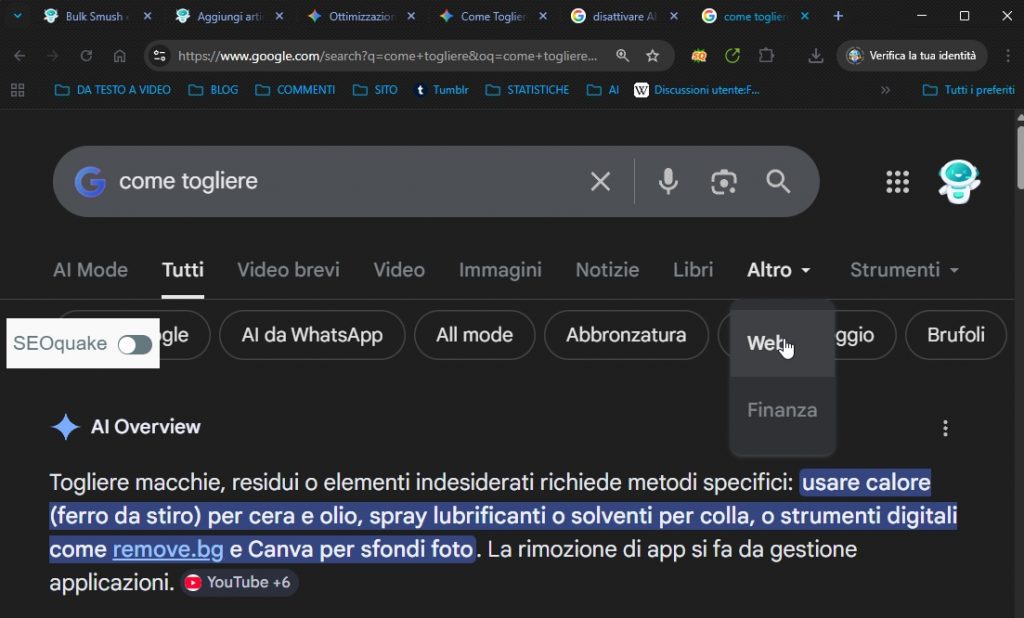Open the extensions puzzle icon

(767, 56)
